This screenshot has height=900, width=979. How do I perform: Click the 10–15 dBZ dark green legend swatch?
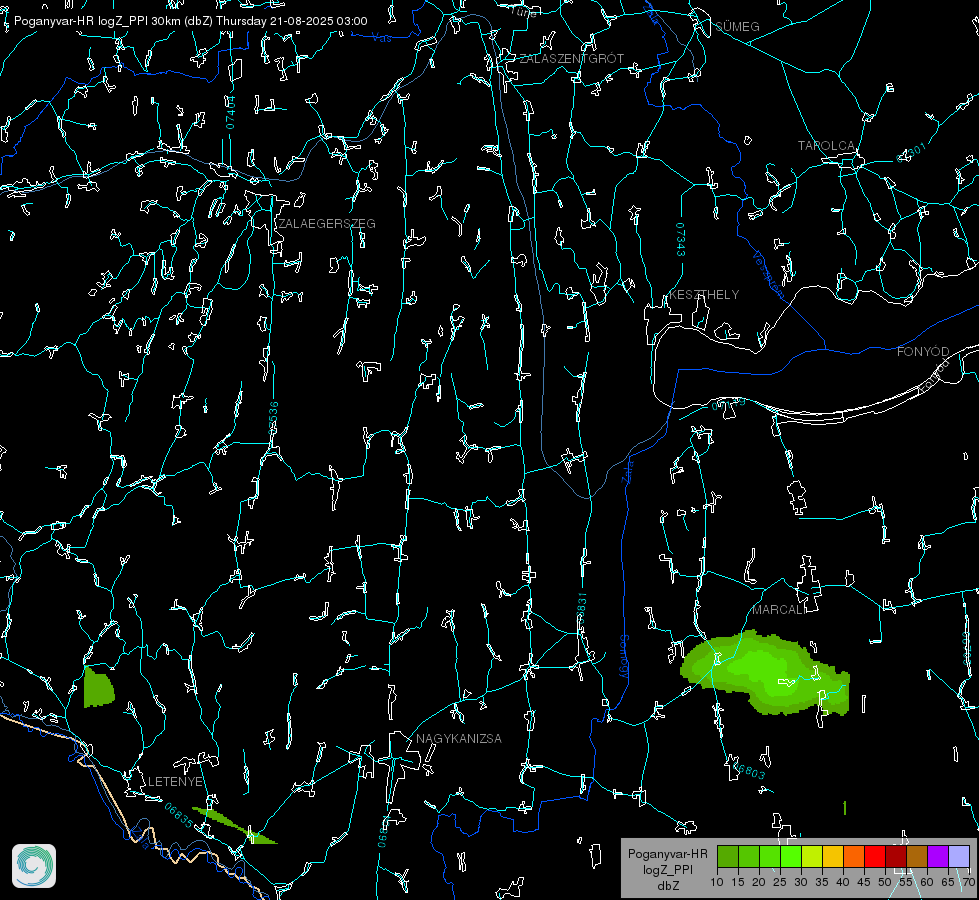point(728,856)
